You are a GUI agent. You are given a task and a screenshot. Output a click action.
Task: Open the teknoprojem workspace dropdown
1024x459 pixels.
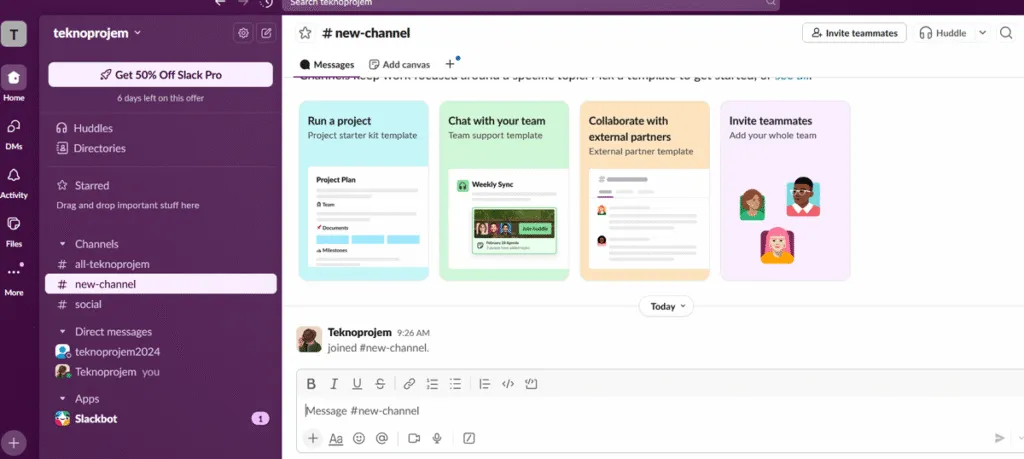coord(97,33)
